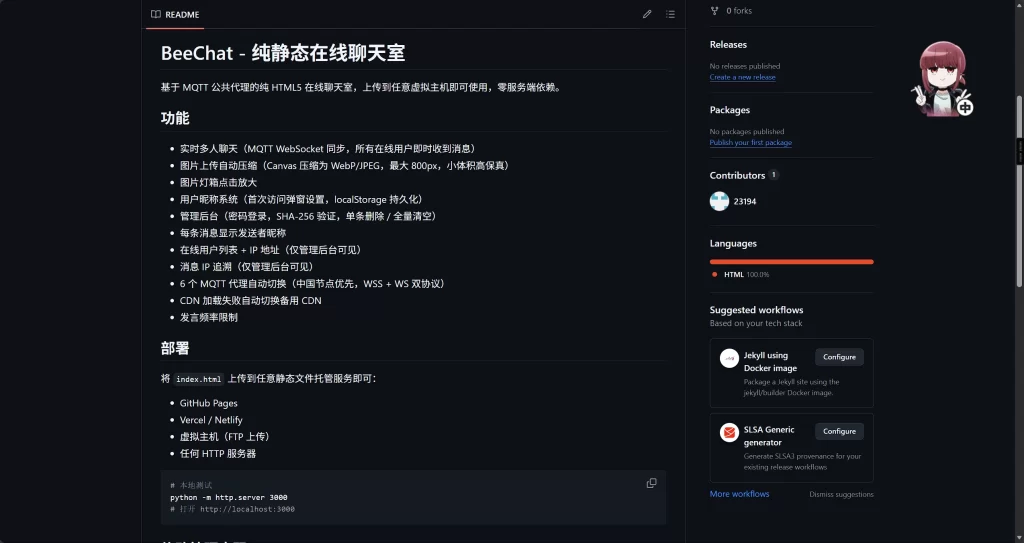The image size is (1024, 543).
Task: Click the 6 个 MQTT 代理自动切换 item
Action: tap(314, 284)
